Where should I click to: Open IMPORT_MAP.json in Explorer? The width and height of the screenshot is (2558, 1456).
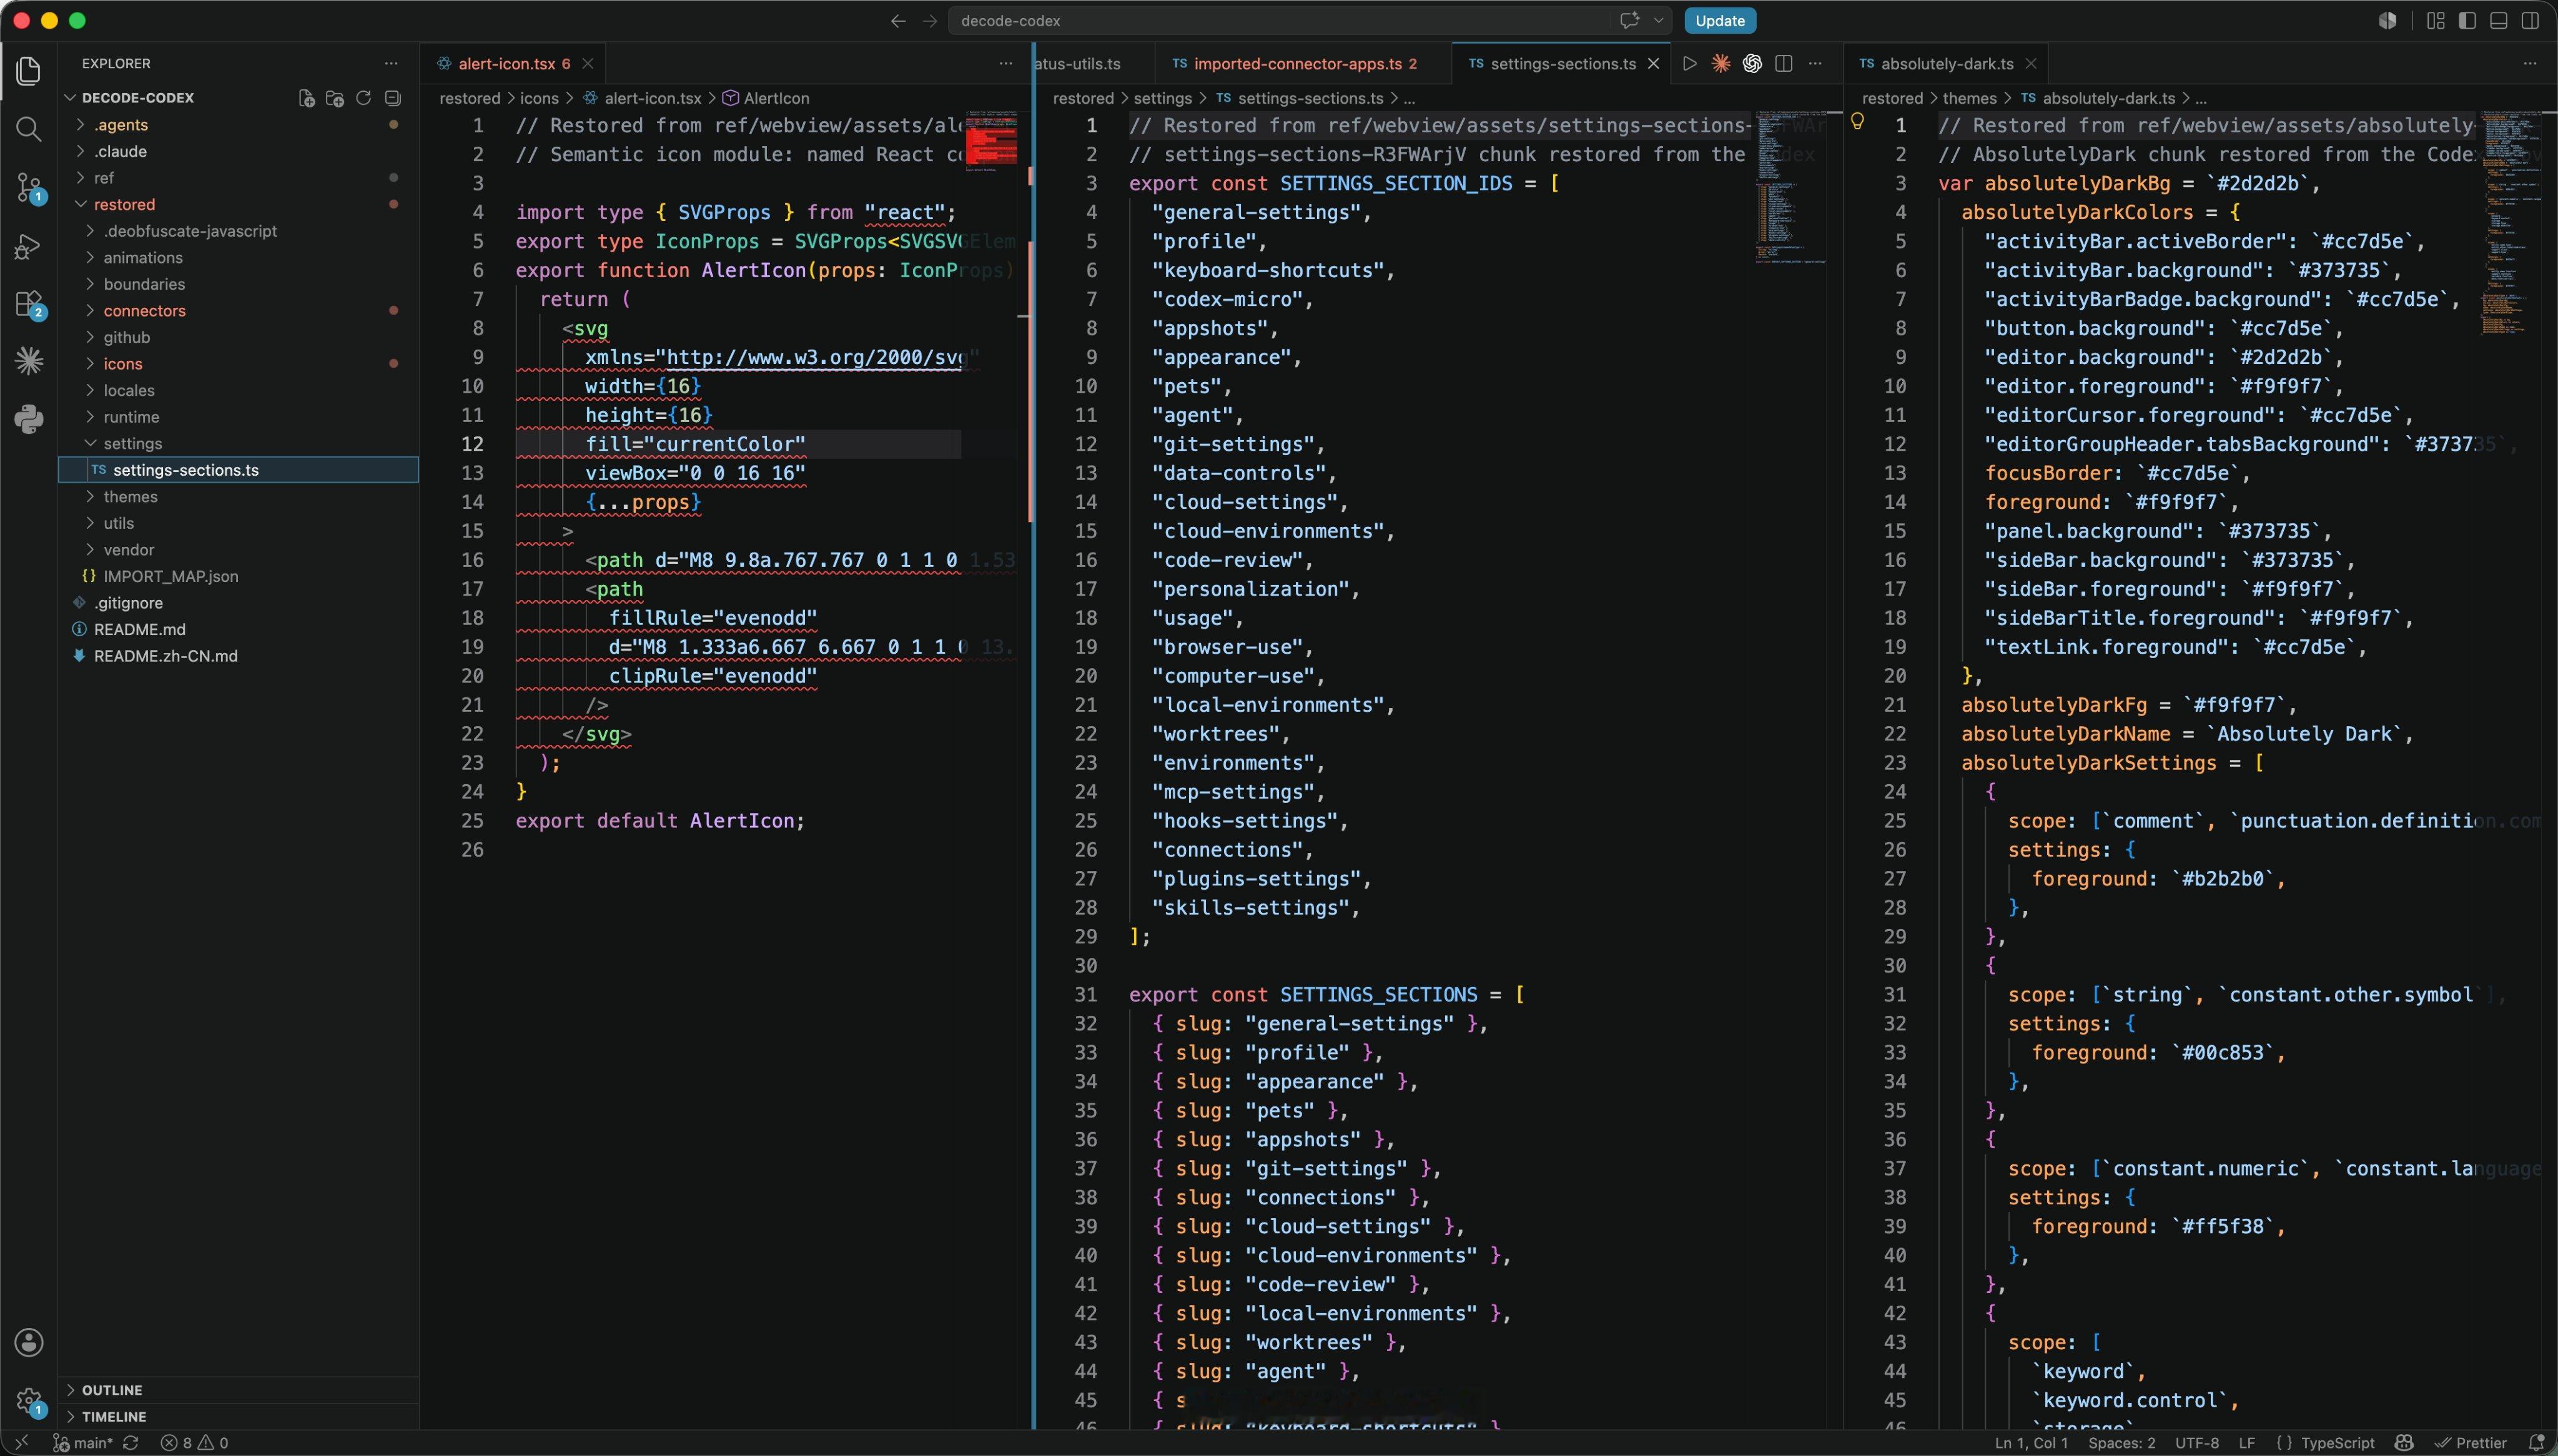pos(238,576)
